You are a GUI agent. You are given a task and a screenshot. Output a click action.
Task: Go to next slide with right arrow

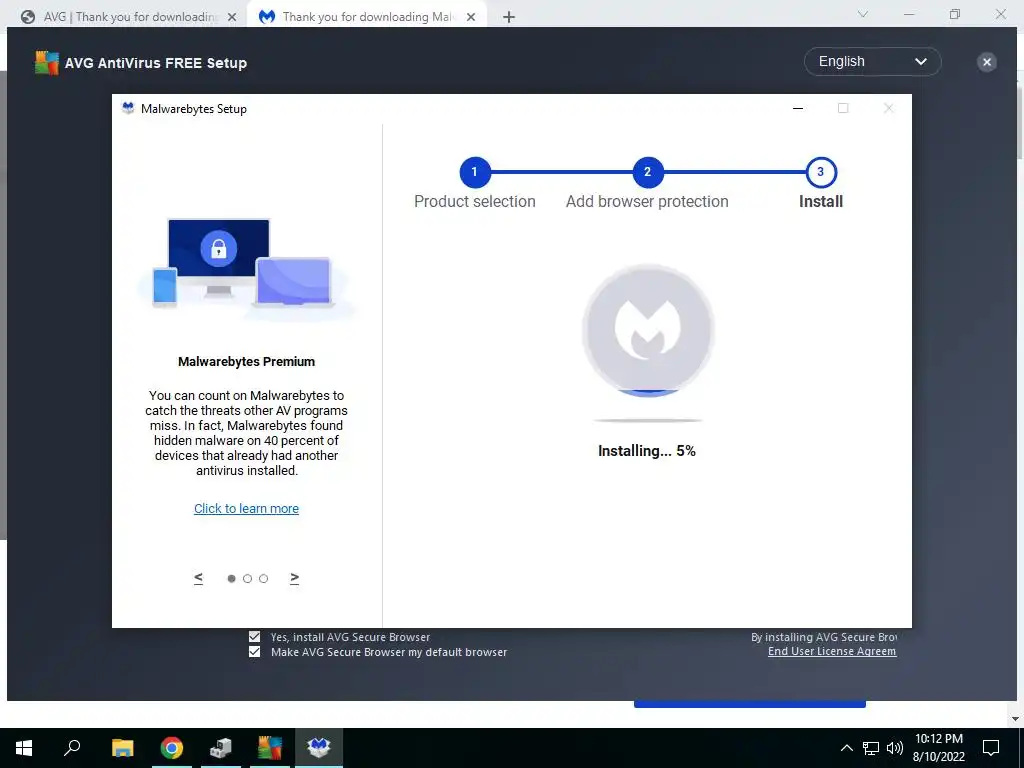click(x=295, y=578)
